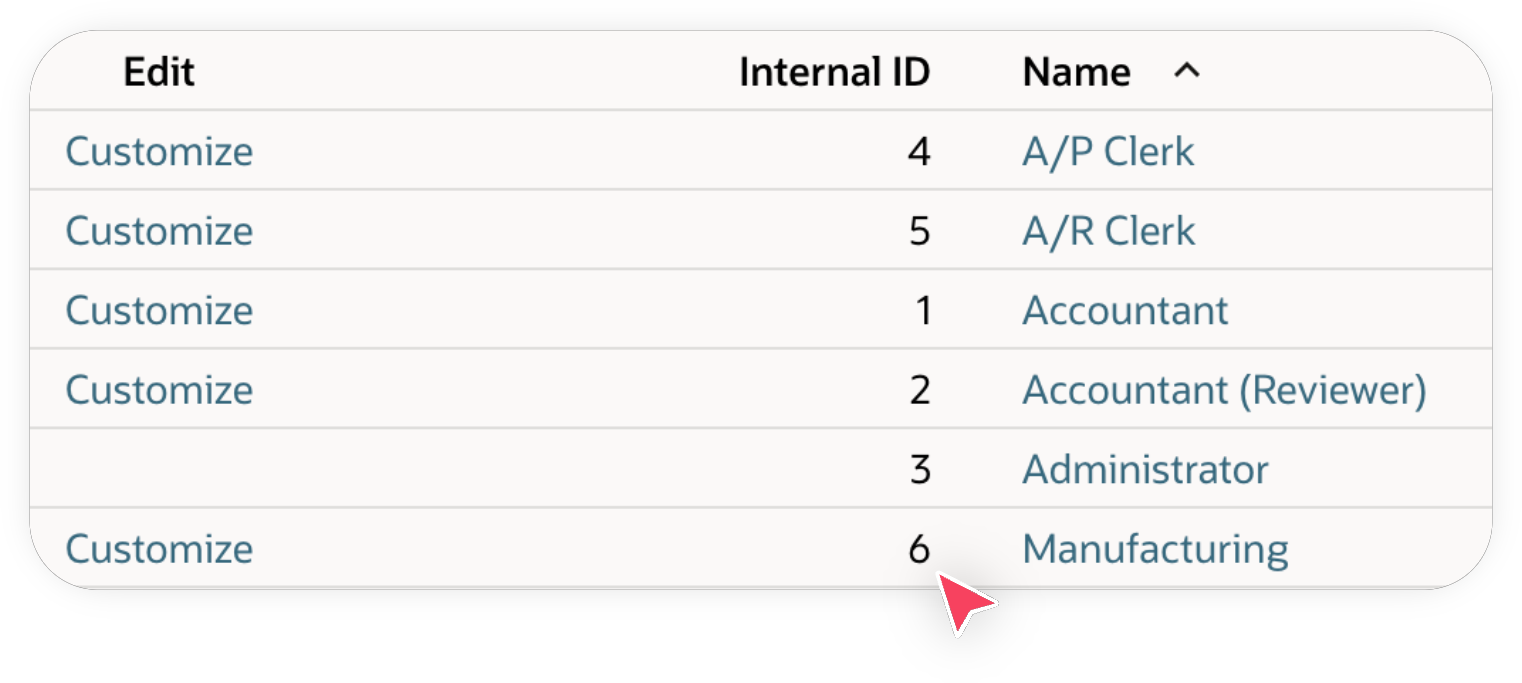Open the Manufacturing role
This screenshot has height=683, width=1522.
(1154, 548)
